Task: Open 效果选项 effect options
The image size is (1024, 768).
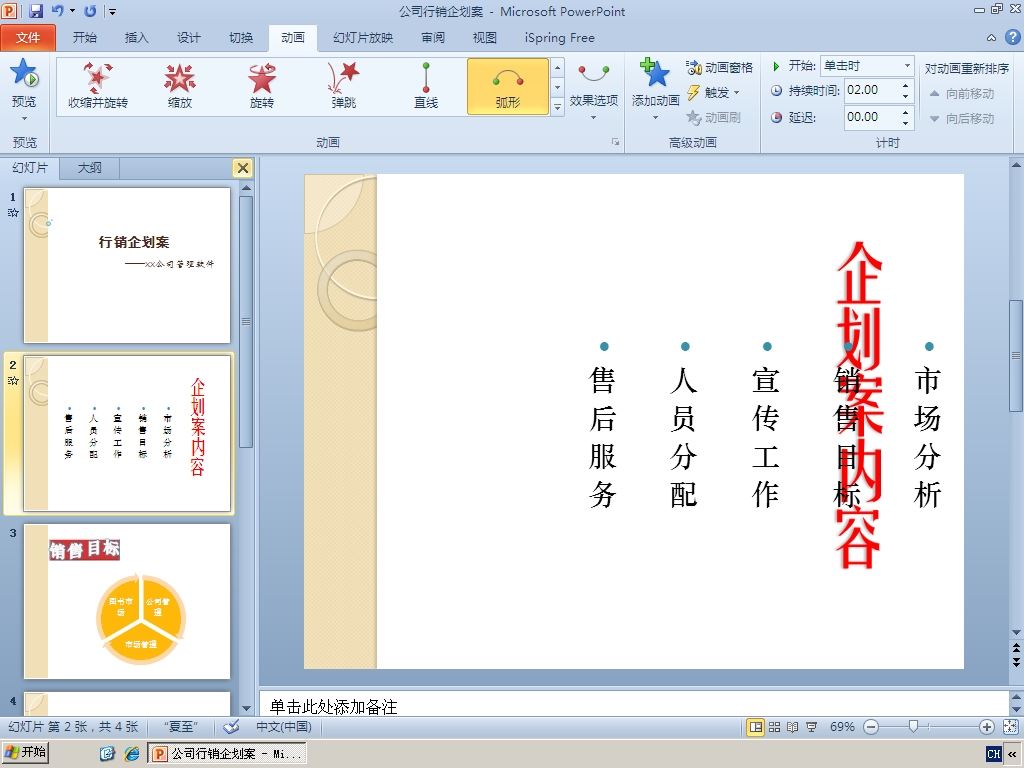Action: pos(593,91)
